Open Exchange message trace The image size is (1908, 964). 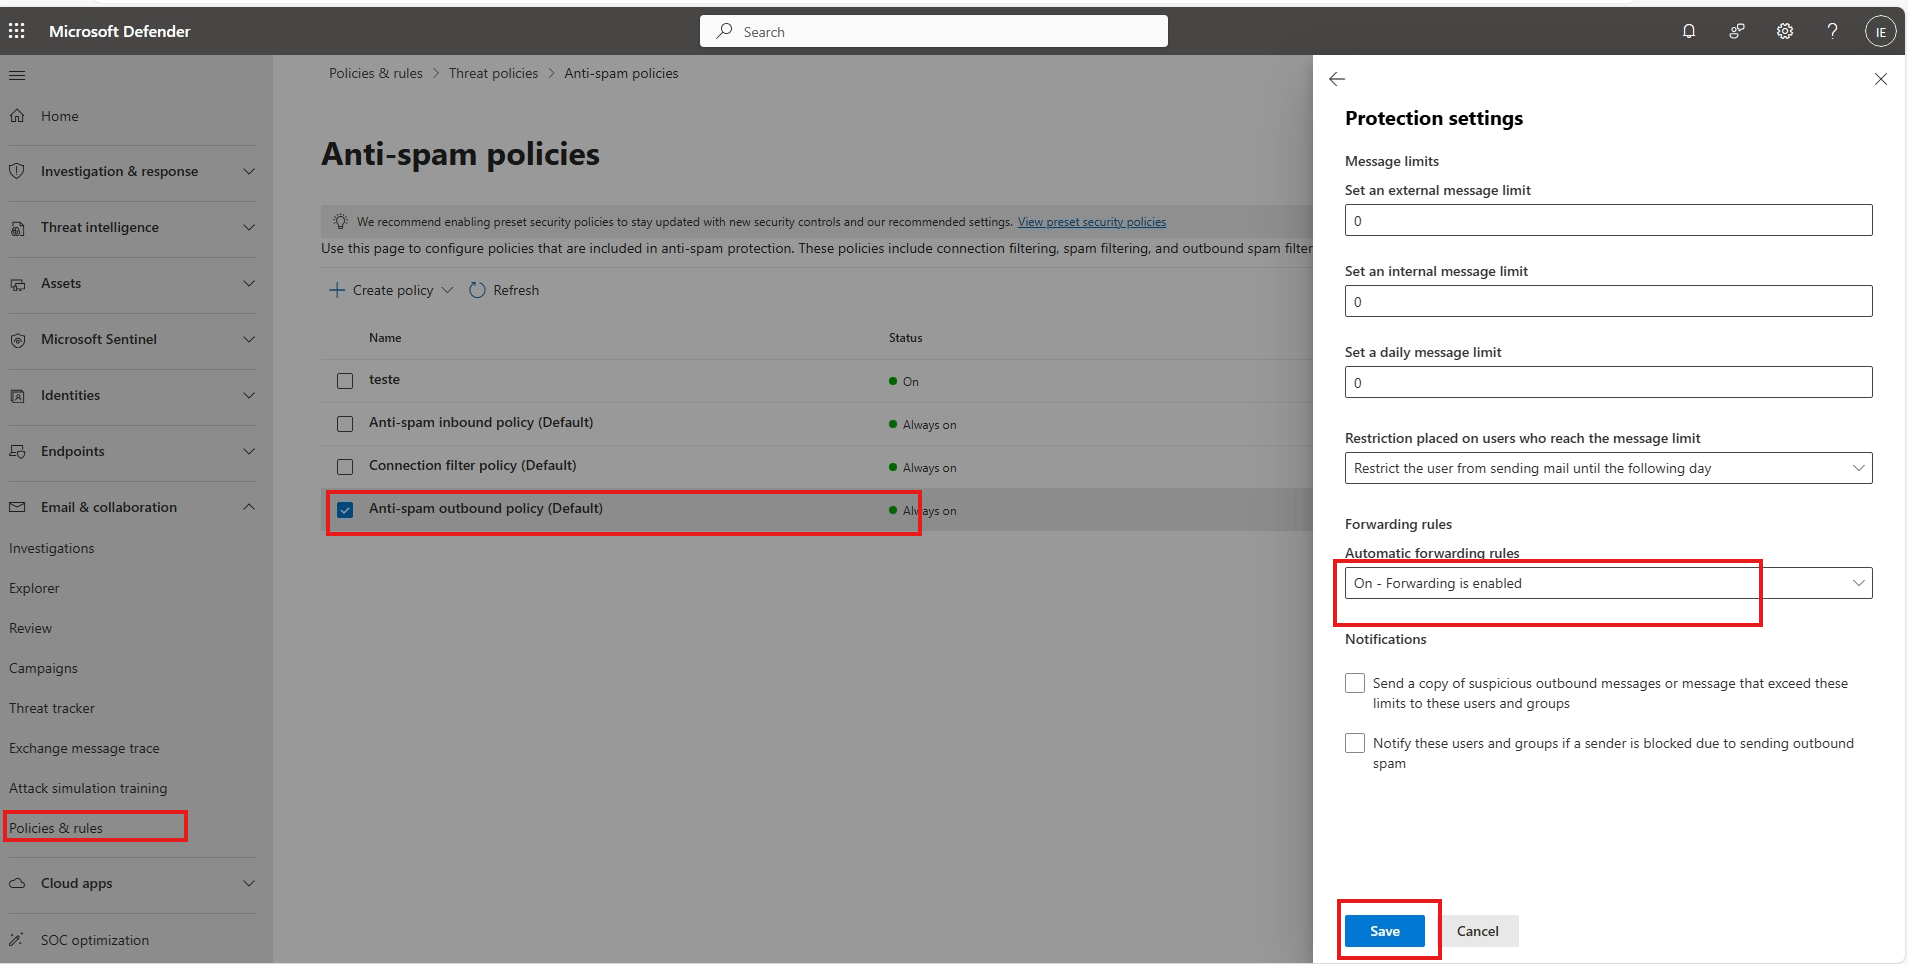(84, 748)
